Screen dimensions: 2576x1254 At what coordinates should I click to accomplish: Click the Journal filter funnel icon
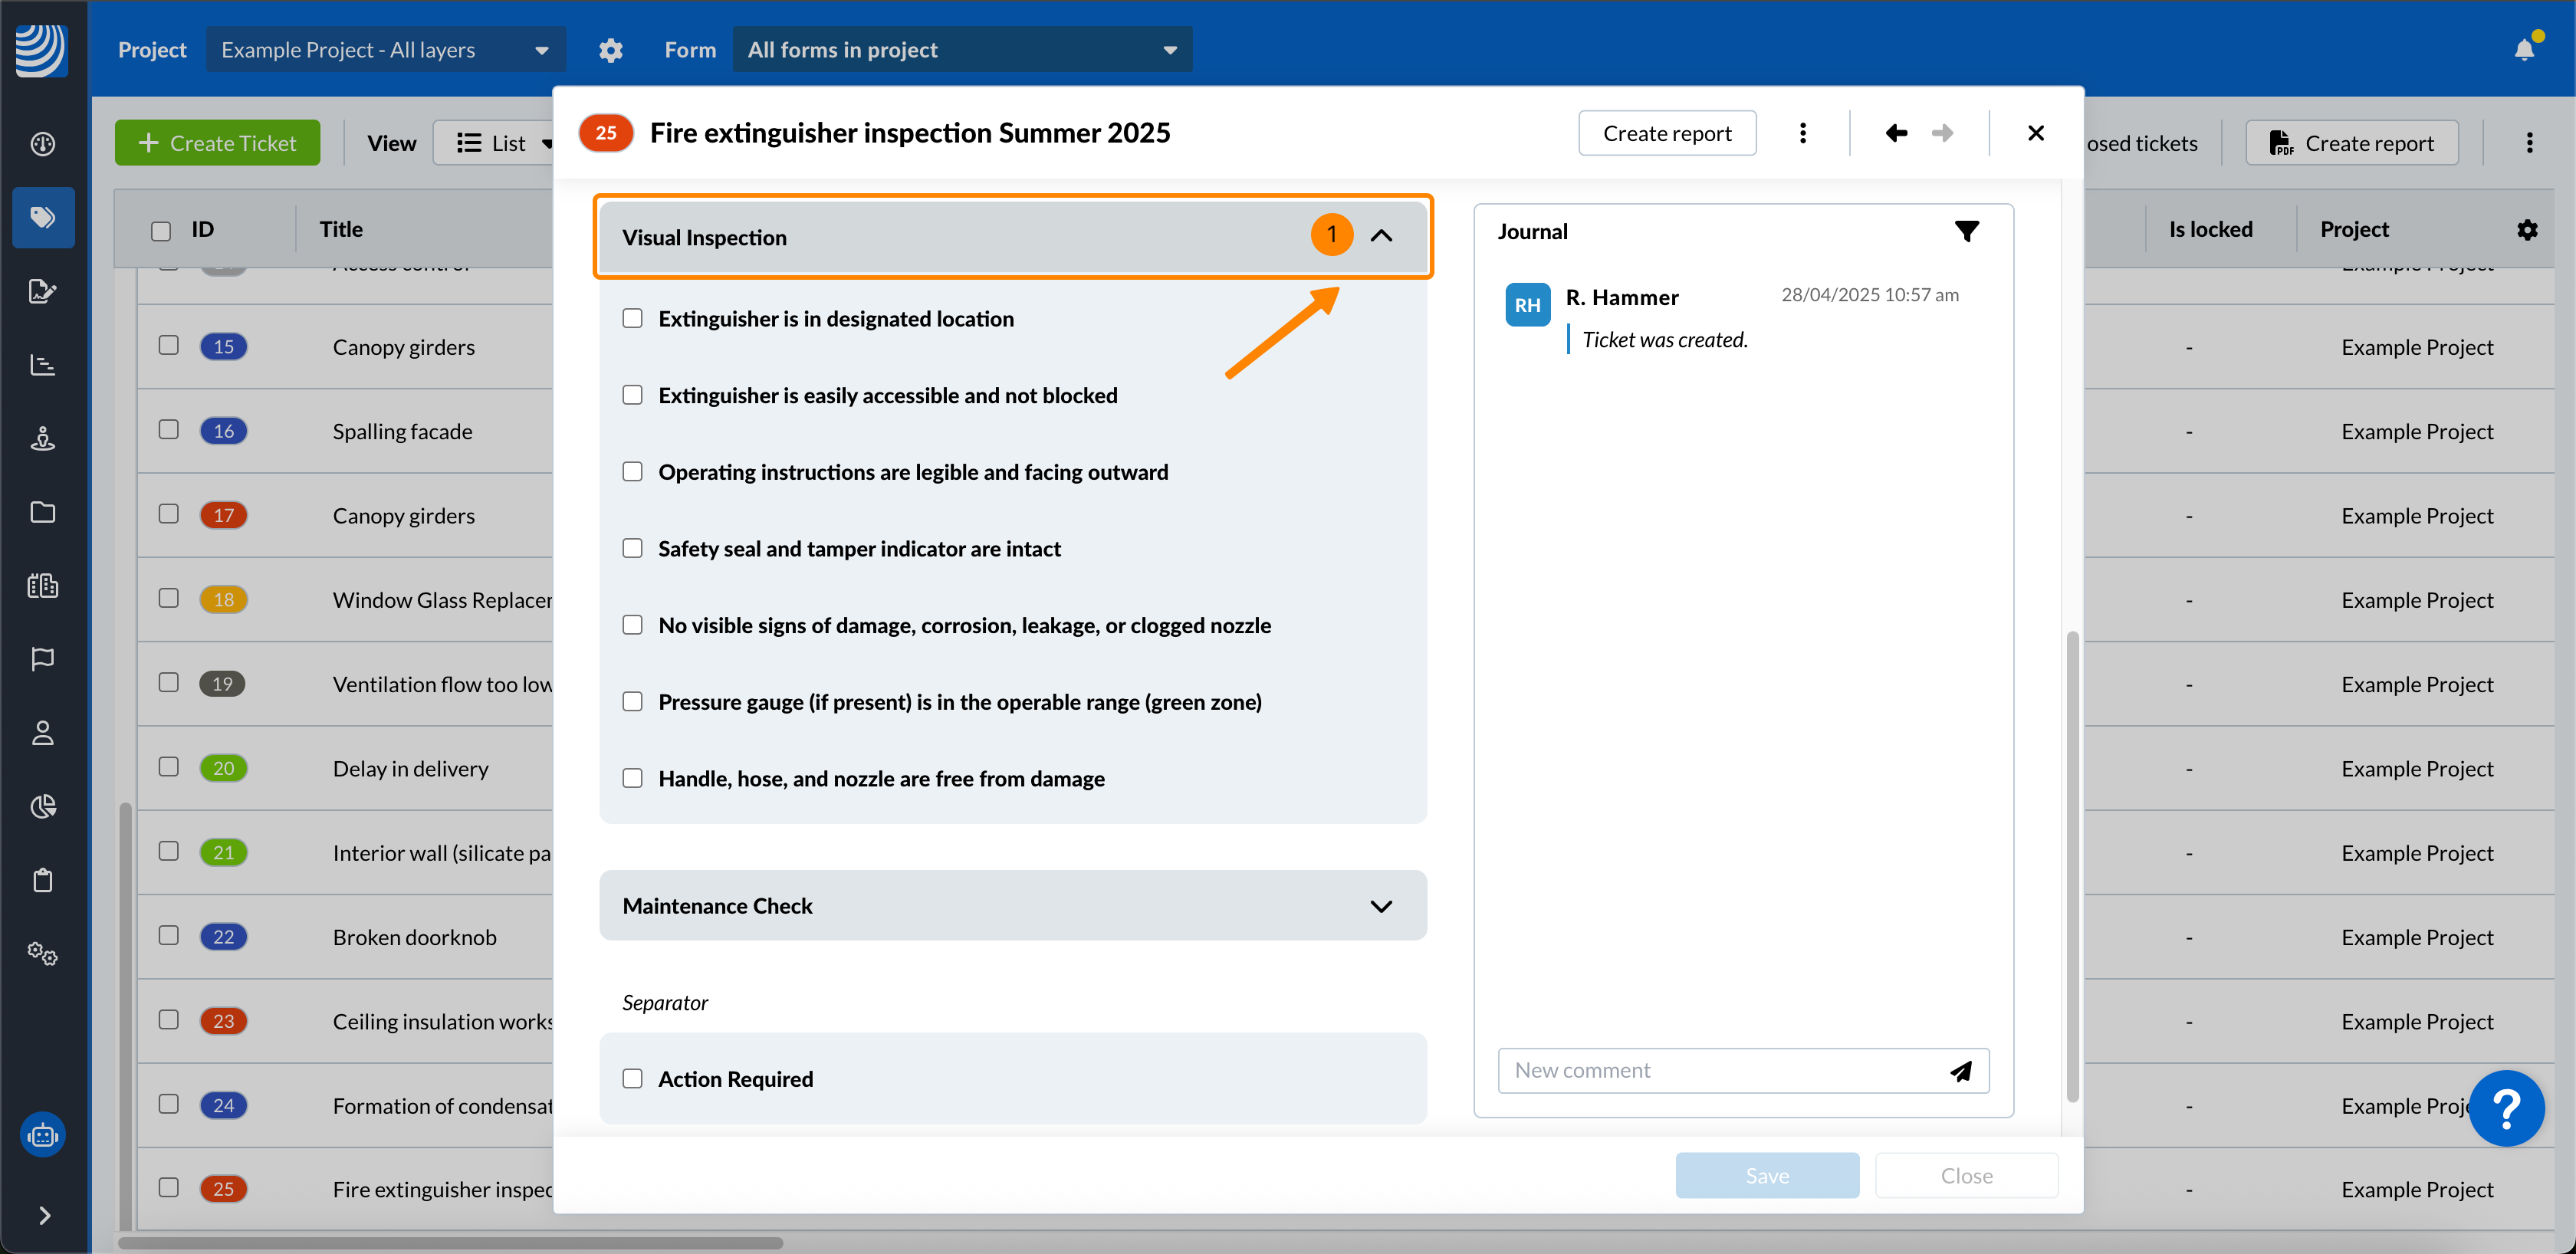pos(1966,232)
